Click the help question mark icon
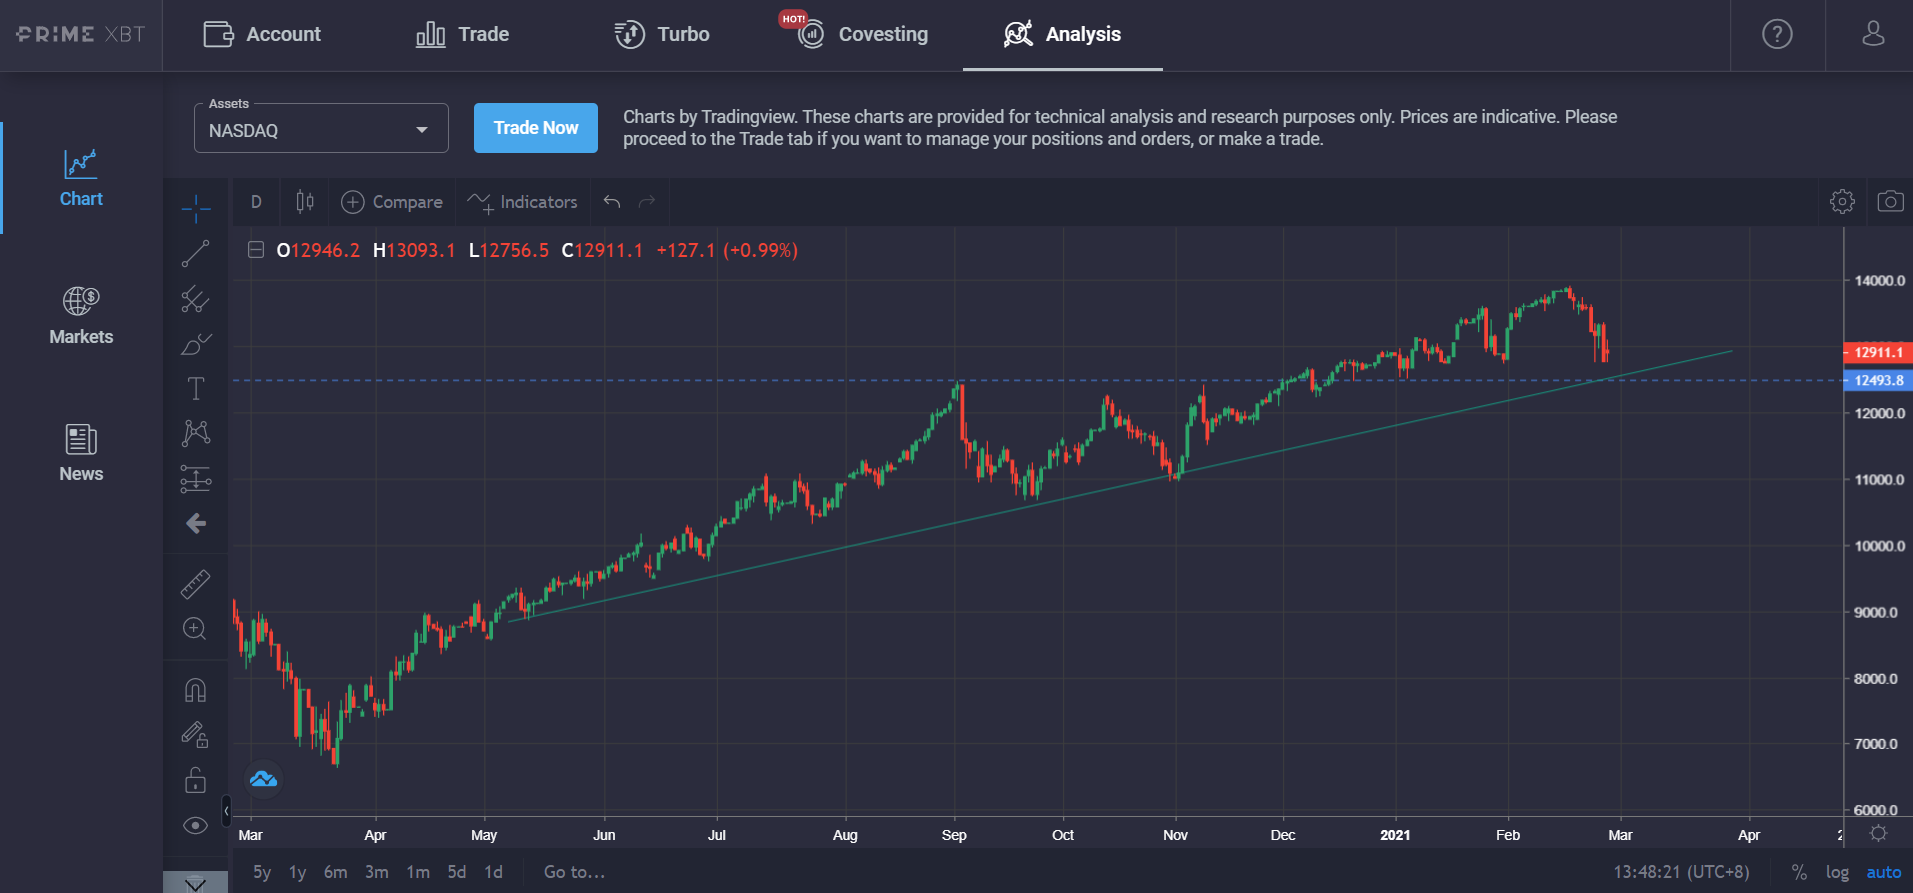The image size is (1913, 893). tap(1777, 35)
